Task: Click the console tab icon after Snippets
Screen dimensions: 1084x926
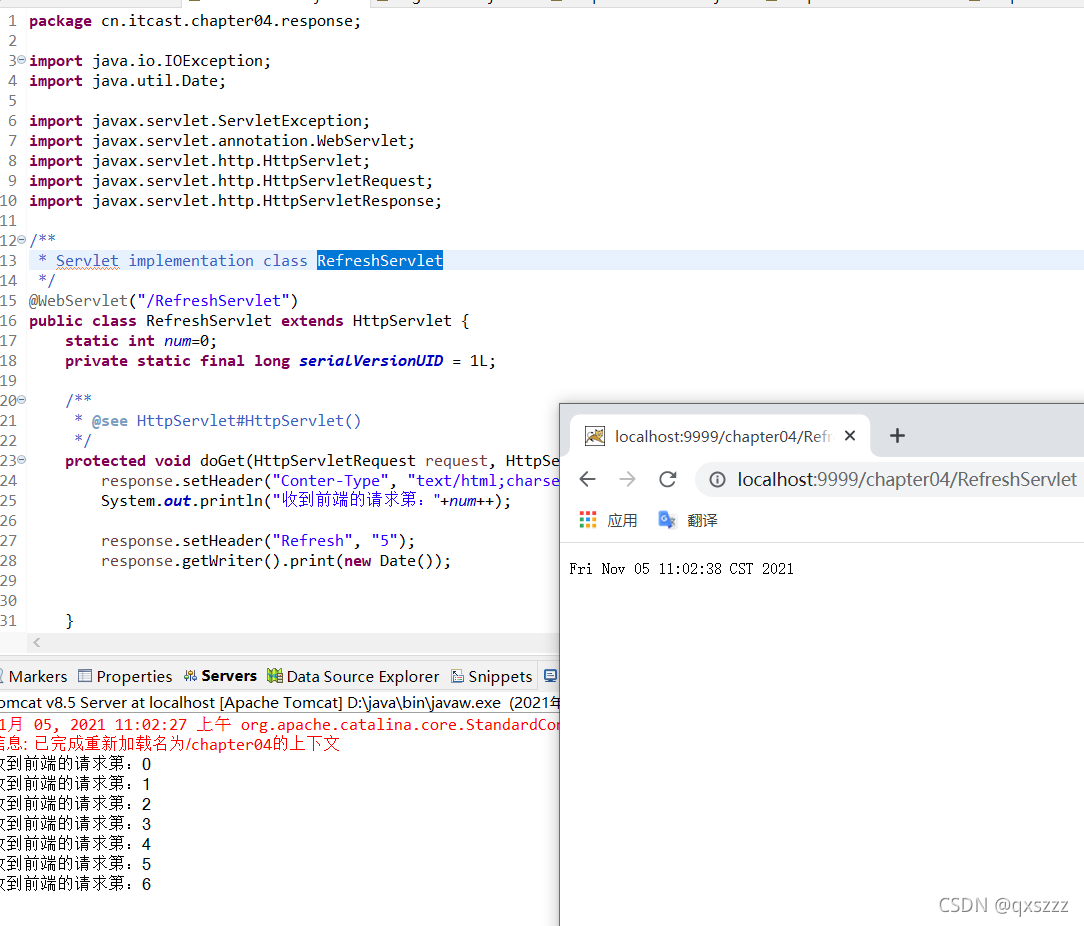Action: coord(550,676)
